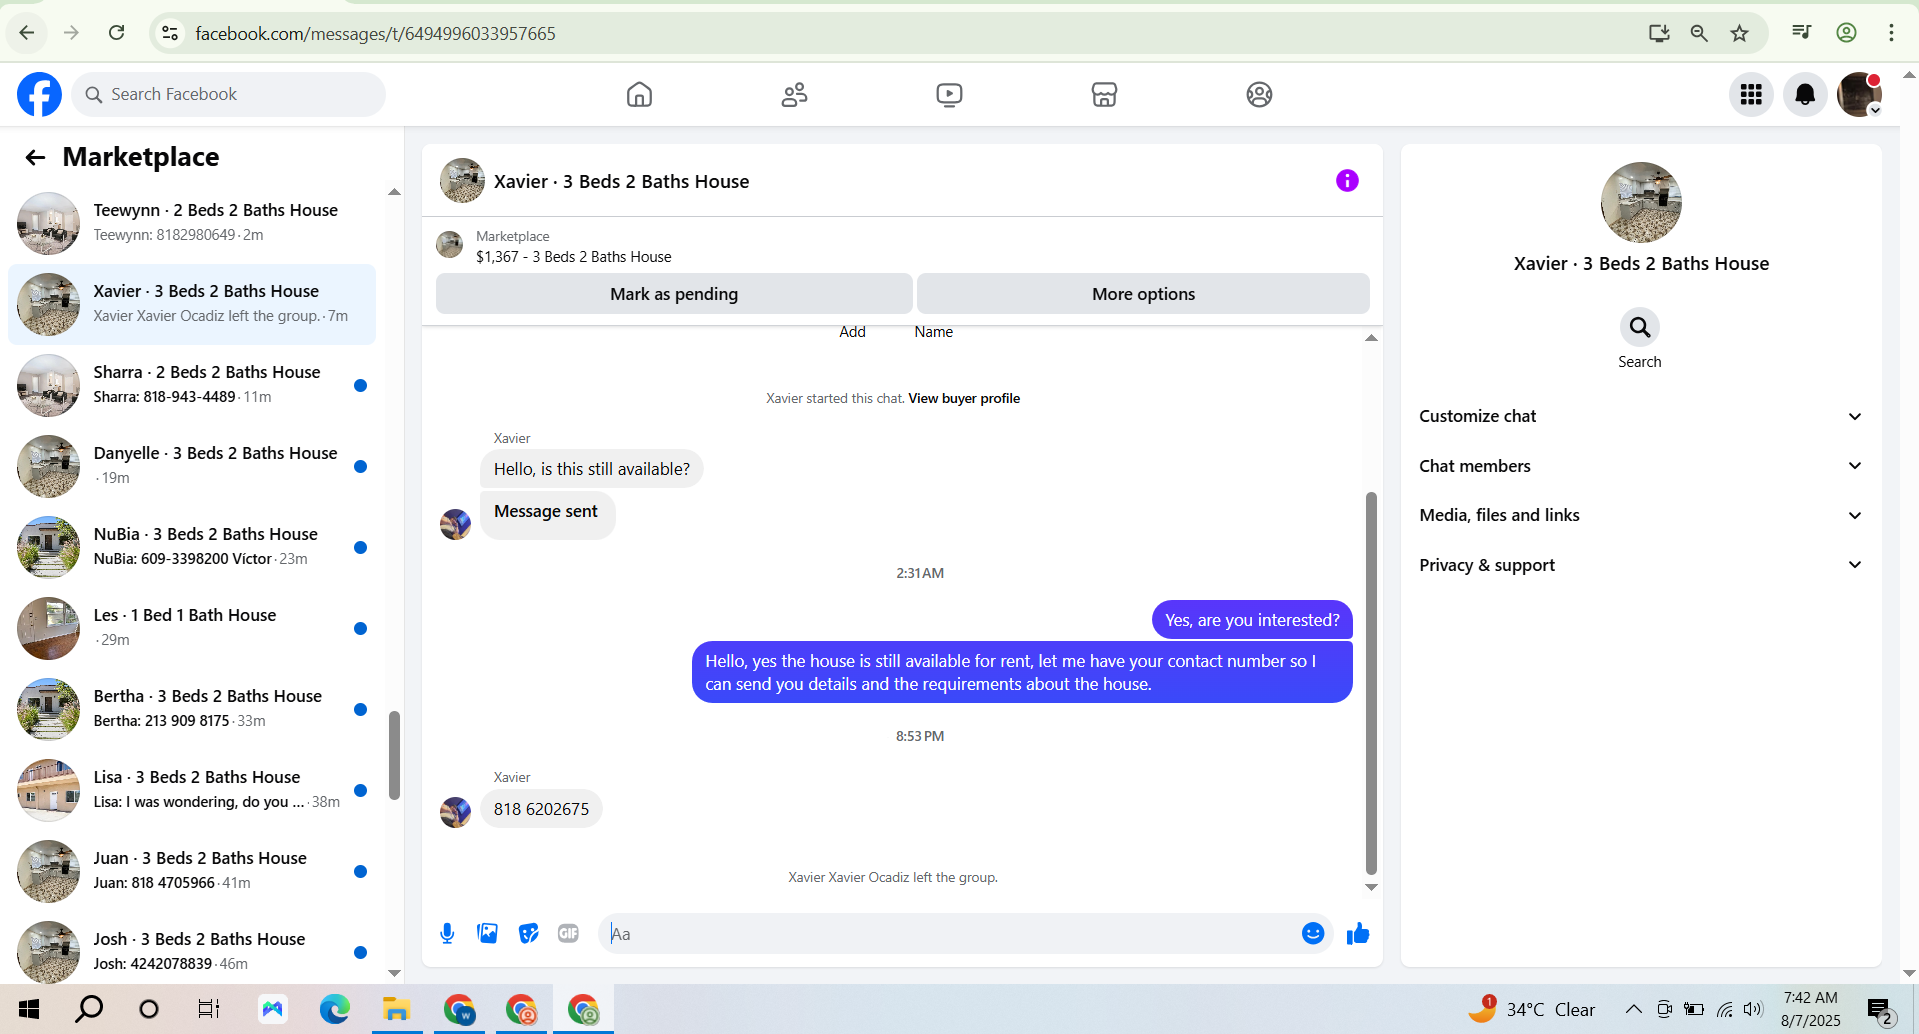Viewport: 1919px width, 1034px height.
Task: Click the Marketplace chat list scrollbar thumb
Action: [394, 755]
